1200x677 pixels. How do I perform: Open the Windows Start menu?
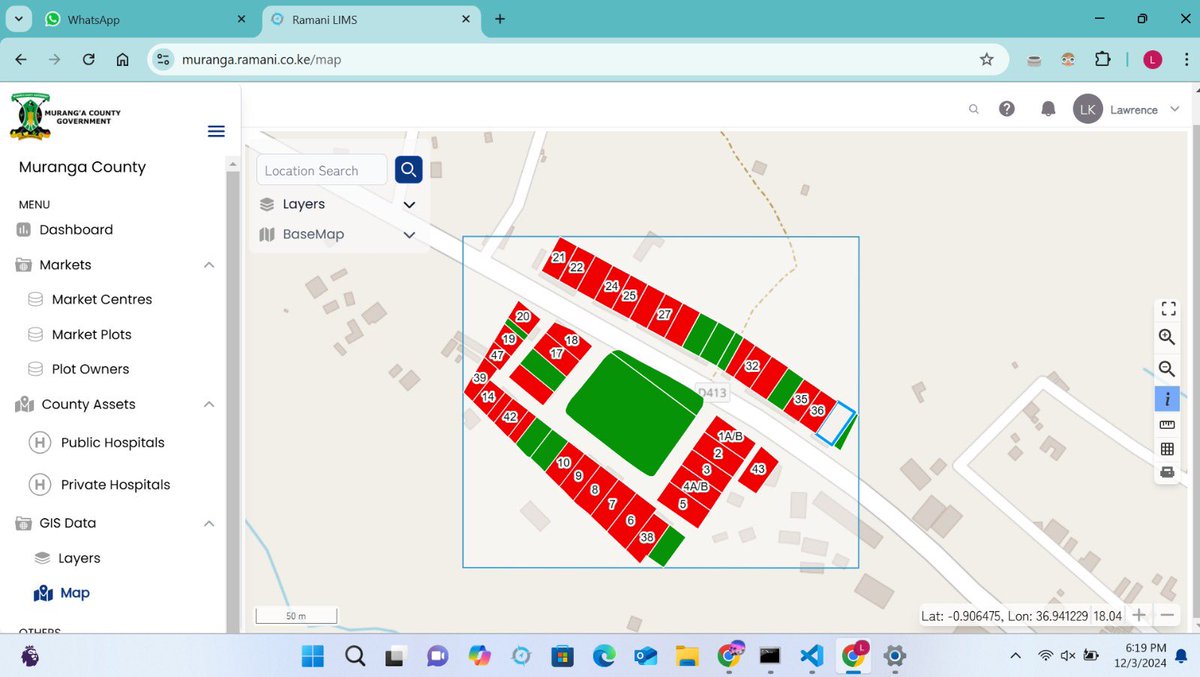313,656
